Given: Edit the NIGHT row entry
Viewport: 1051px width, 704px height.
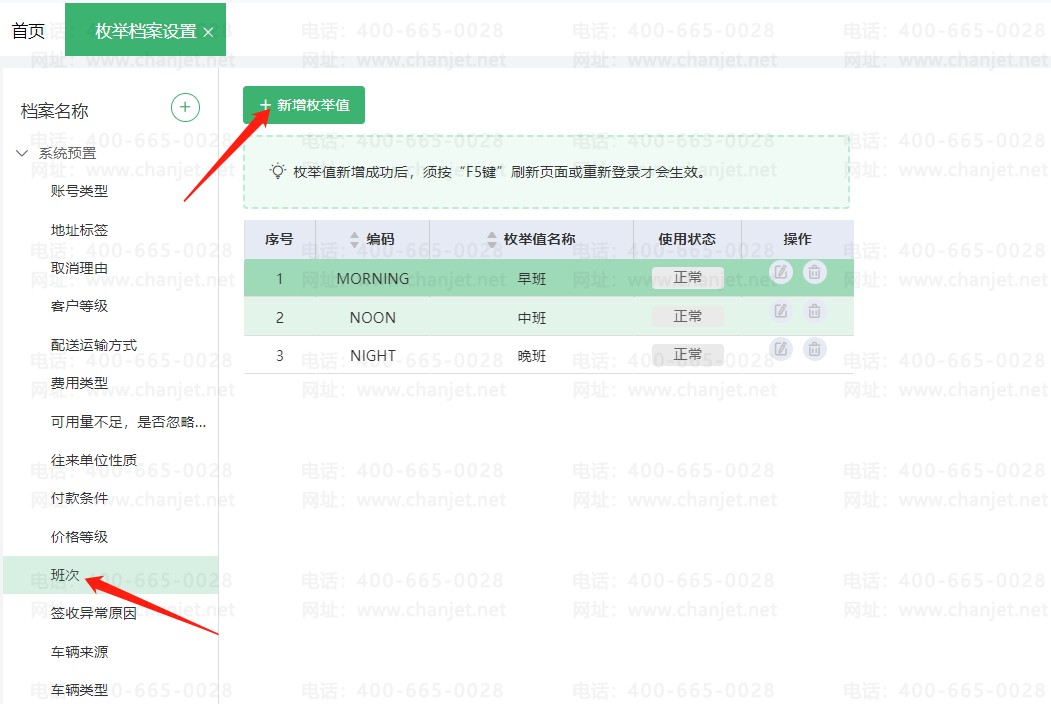Looking at the screenshot, I should (781, 349).
